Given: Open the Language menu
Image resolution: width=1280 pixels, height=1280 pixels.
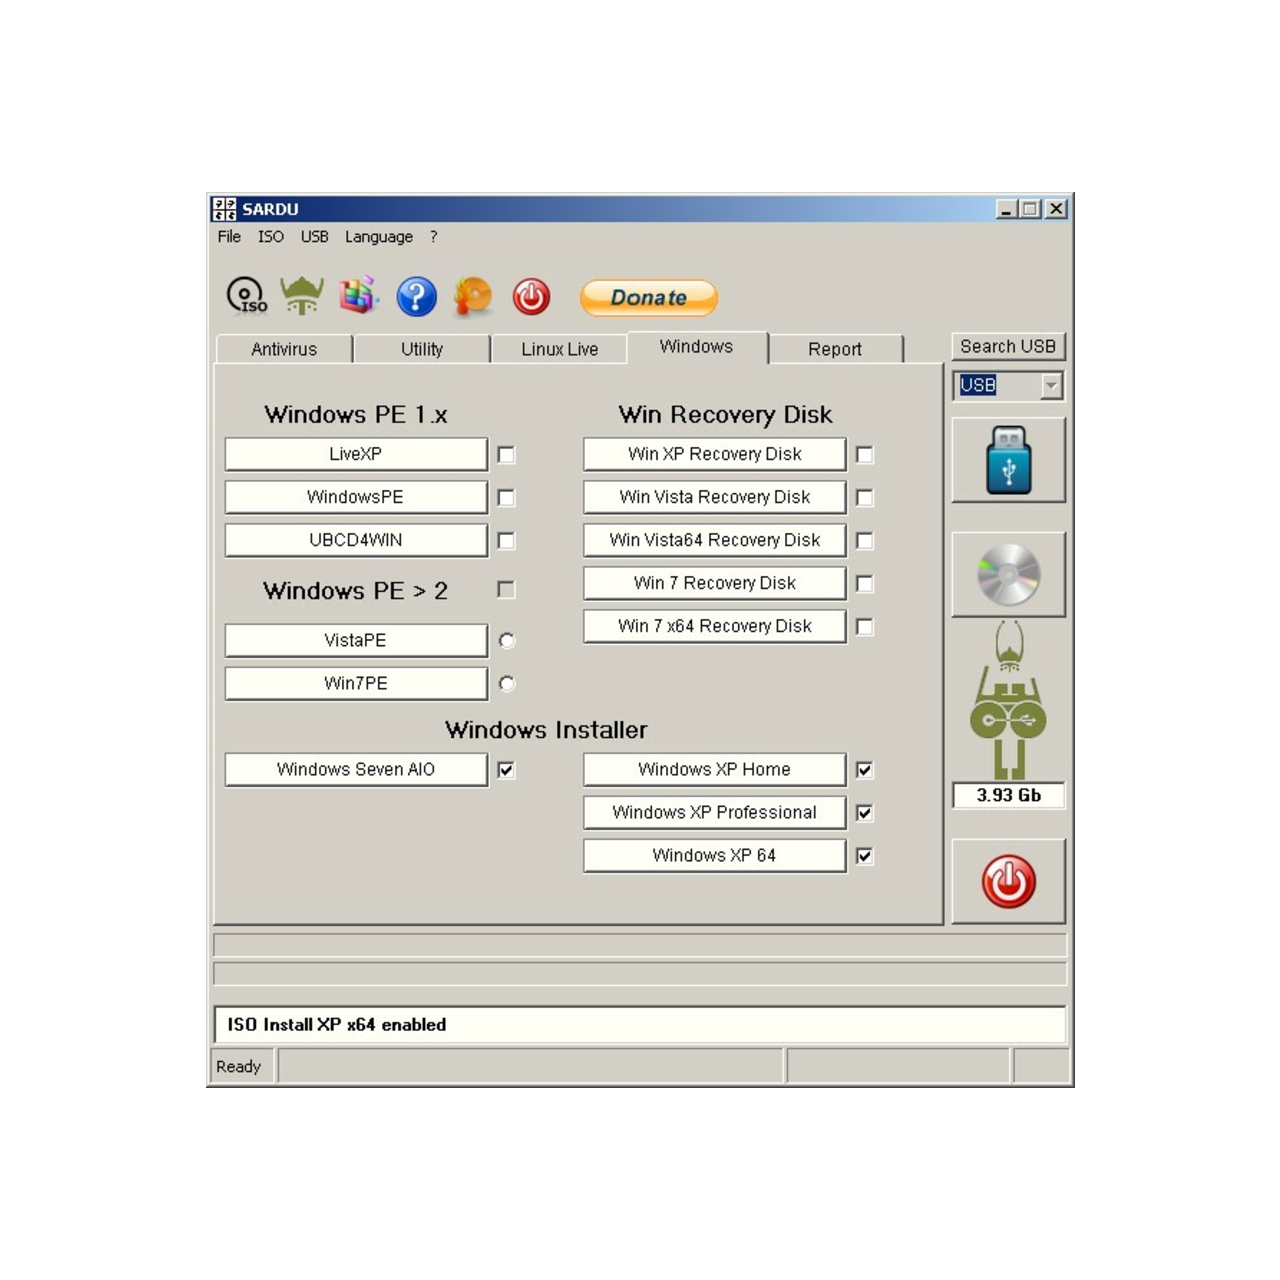Looking at the screenshot, I should pos(378,237).
